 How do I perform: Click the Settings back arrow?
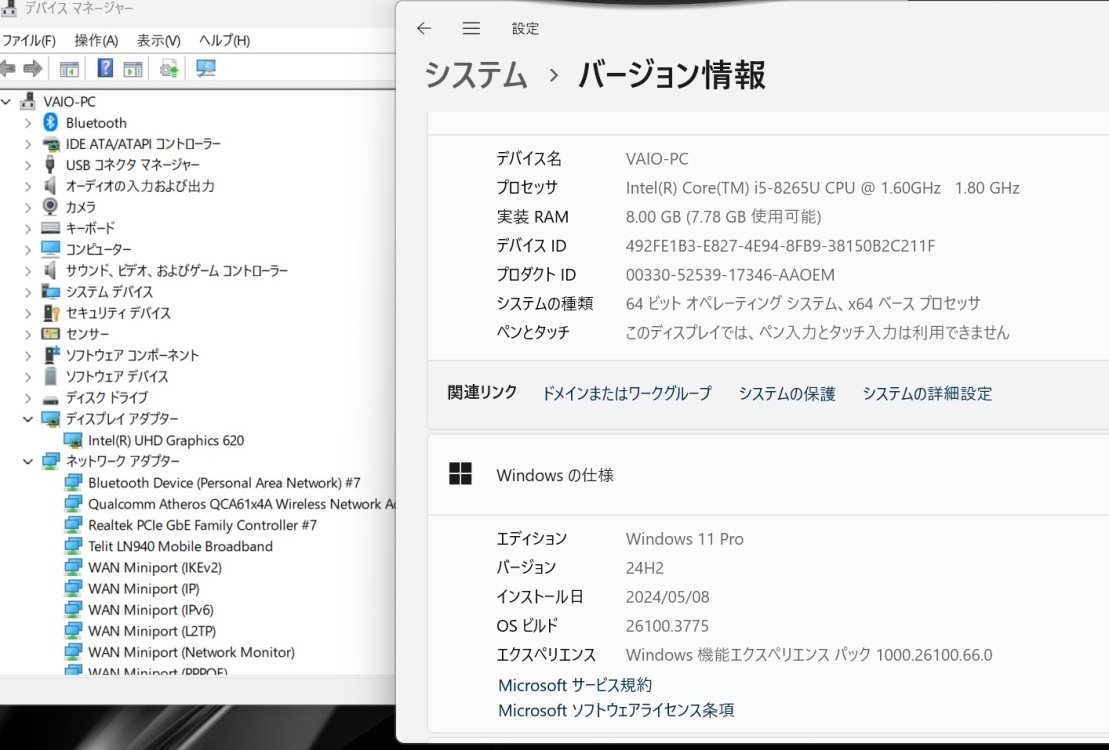point(424,28)
